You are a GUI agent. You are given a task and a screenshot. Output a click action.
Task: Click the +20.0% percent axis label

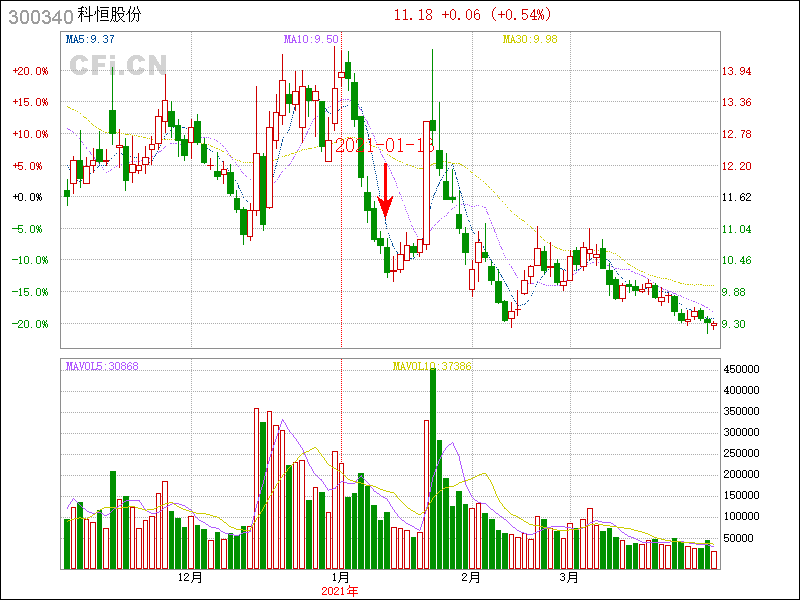click(30, 71)
